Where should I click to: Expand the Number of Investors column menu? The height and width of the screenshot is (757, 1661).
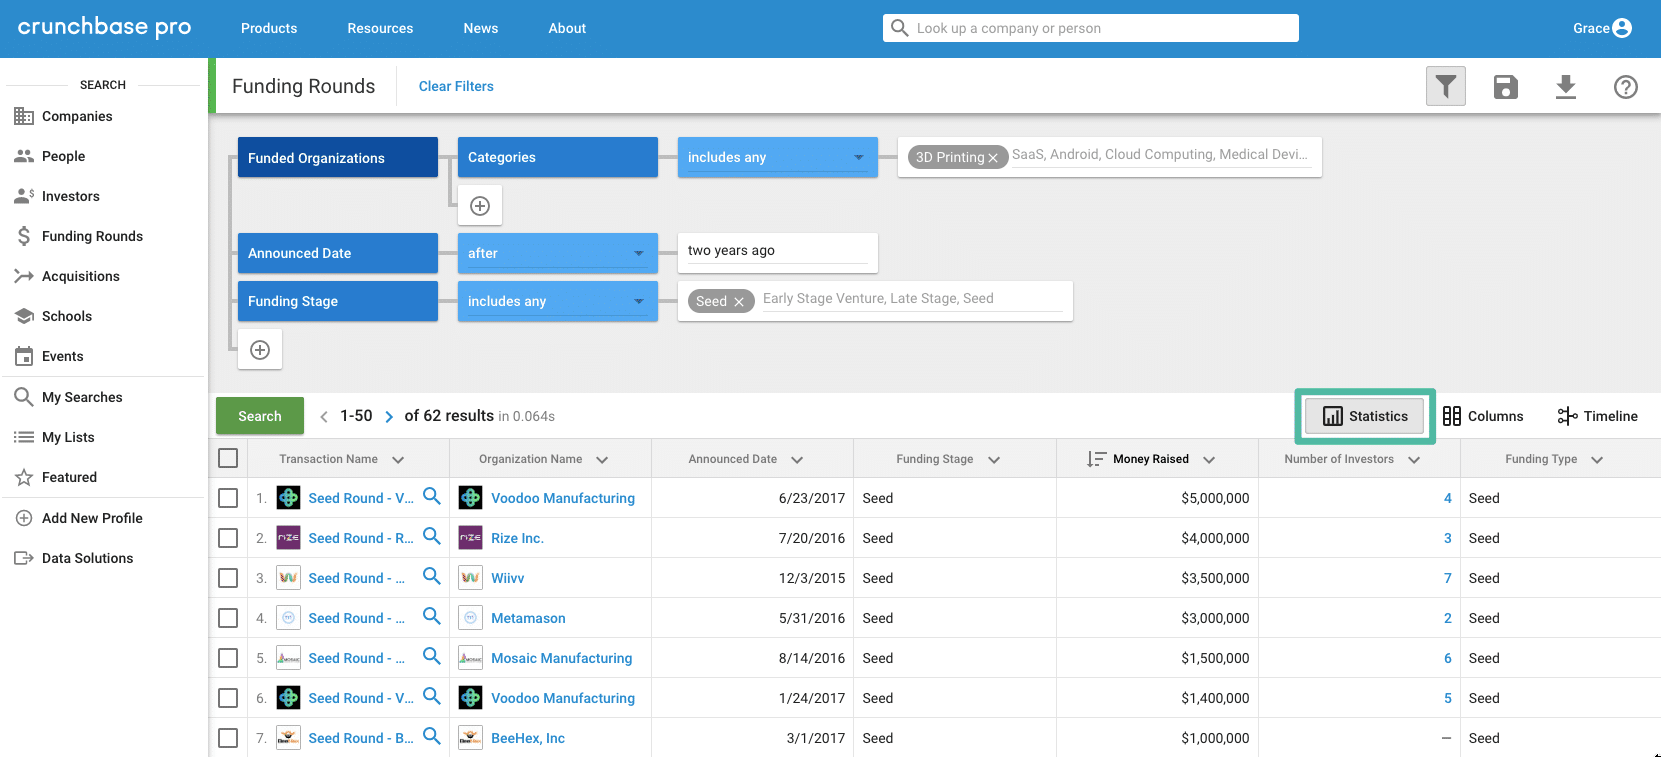point(1414,460)
